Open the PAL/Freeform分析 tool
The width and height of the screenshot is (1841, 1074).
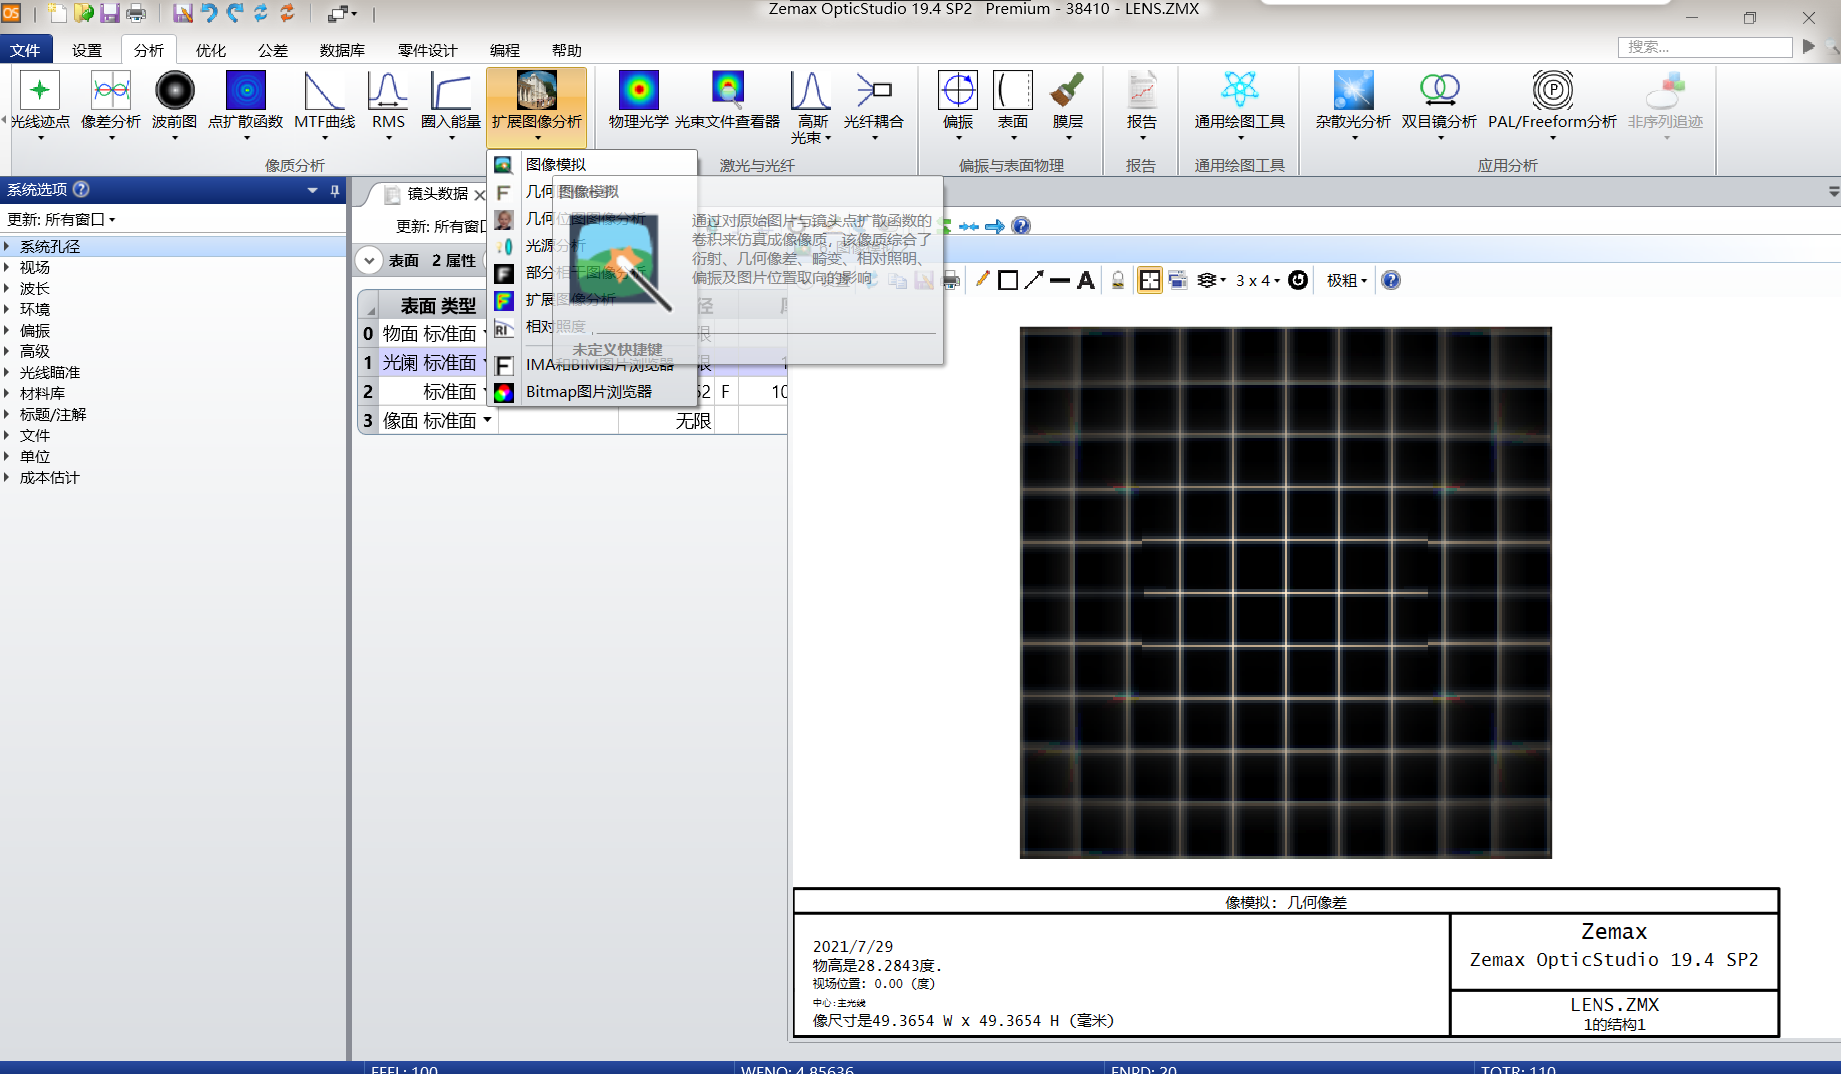pos(1552,103)
